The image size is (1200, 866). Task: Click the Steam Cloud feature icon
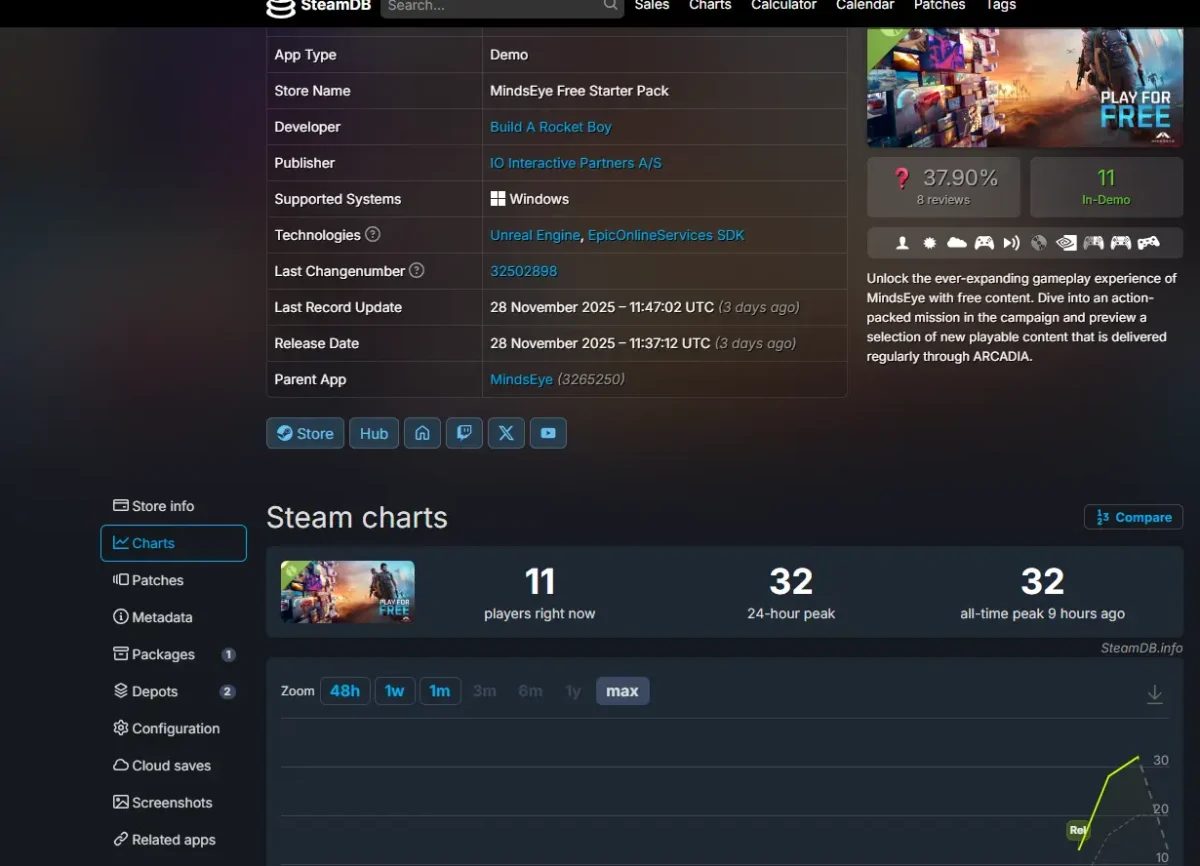click(x=957, y=243)
